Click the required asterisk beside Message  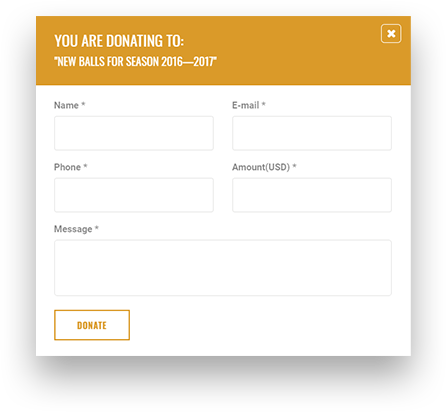[x=97, y=228]
